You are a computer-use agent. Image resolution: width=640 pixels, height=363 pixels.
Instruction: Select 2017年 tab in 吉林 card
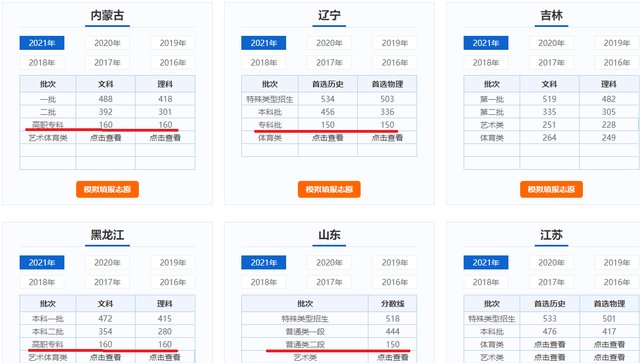[x=551, y=62]
